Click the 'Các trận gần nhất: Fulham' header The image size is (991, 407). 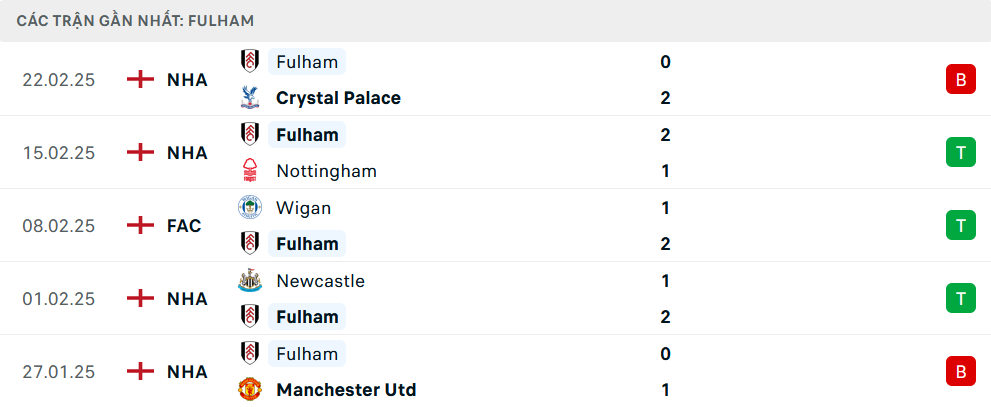[x=135, y=20]
